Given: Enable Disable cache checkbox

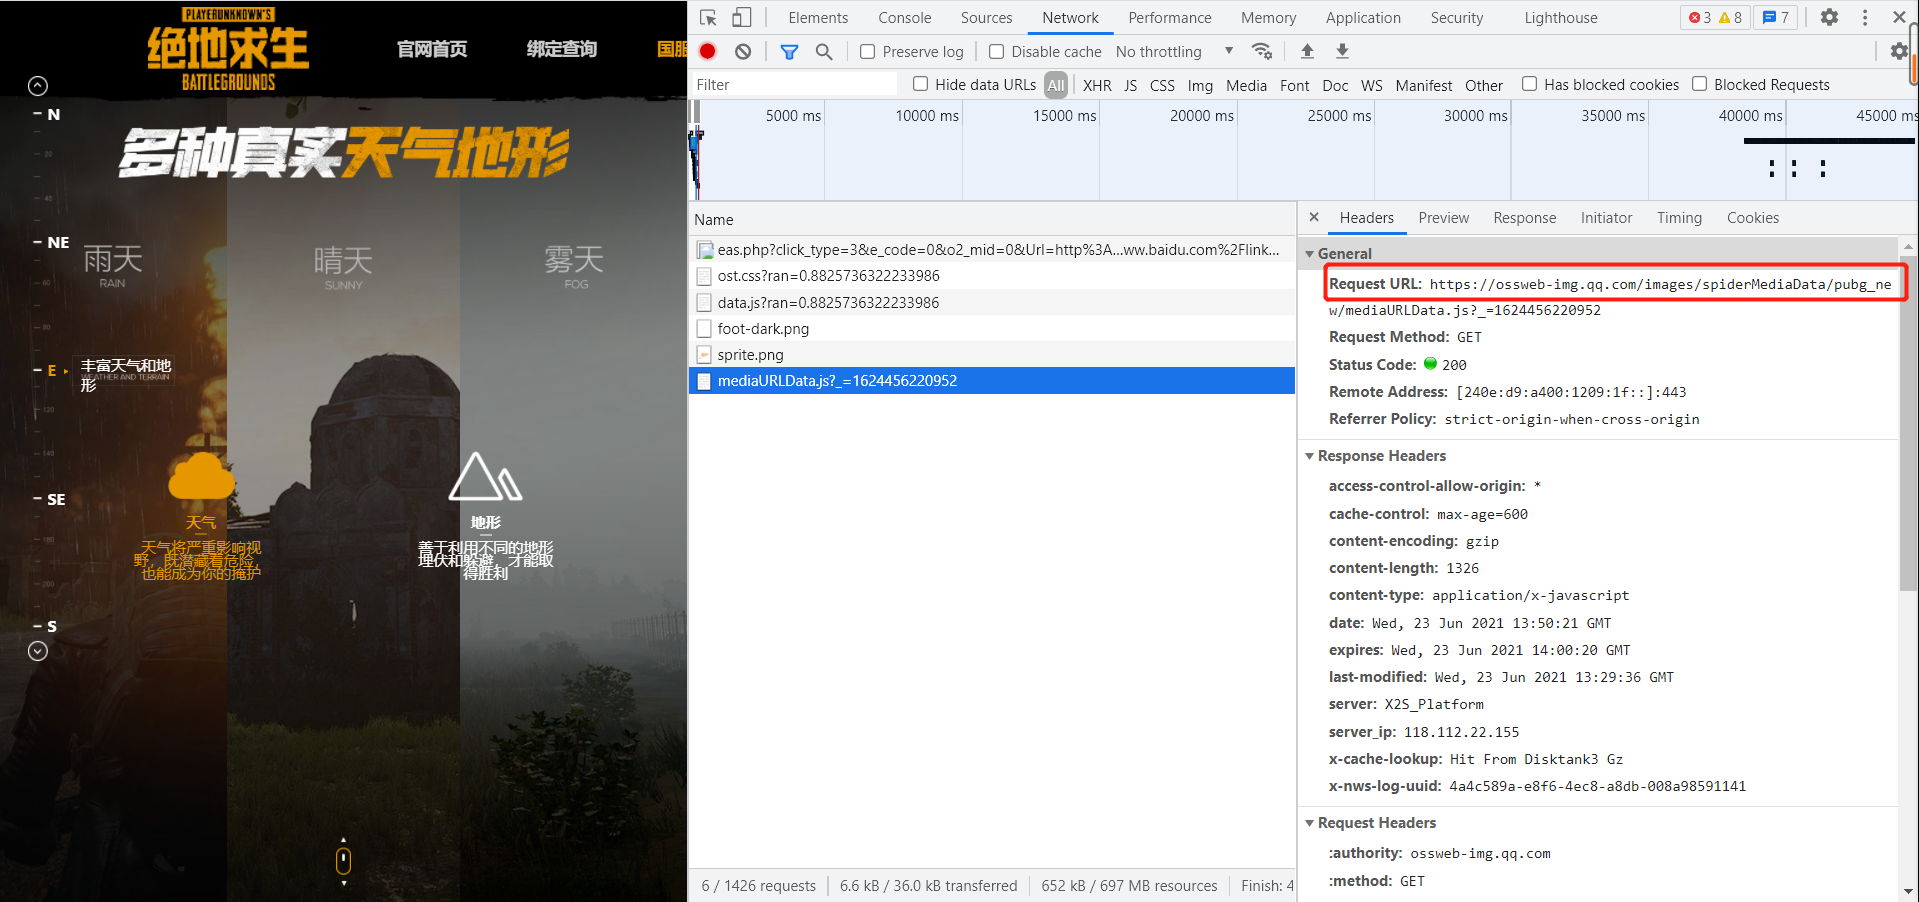Looking at the screenshot, I should [996, 51].
